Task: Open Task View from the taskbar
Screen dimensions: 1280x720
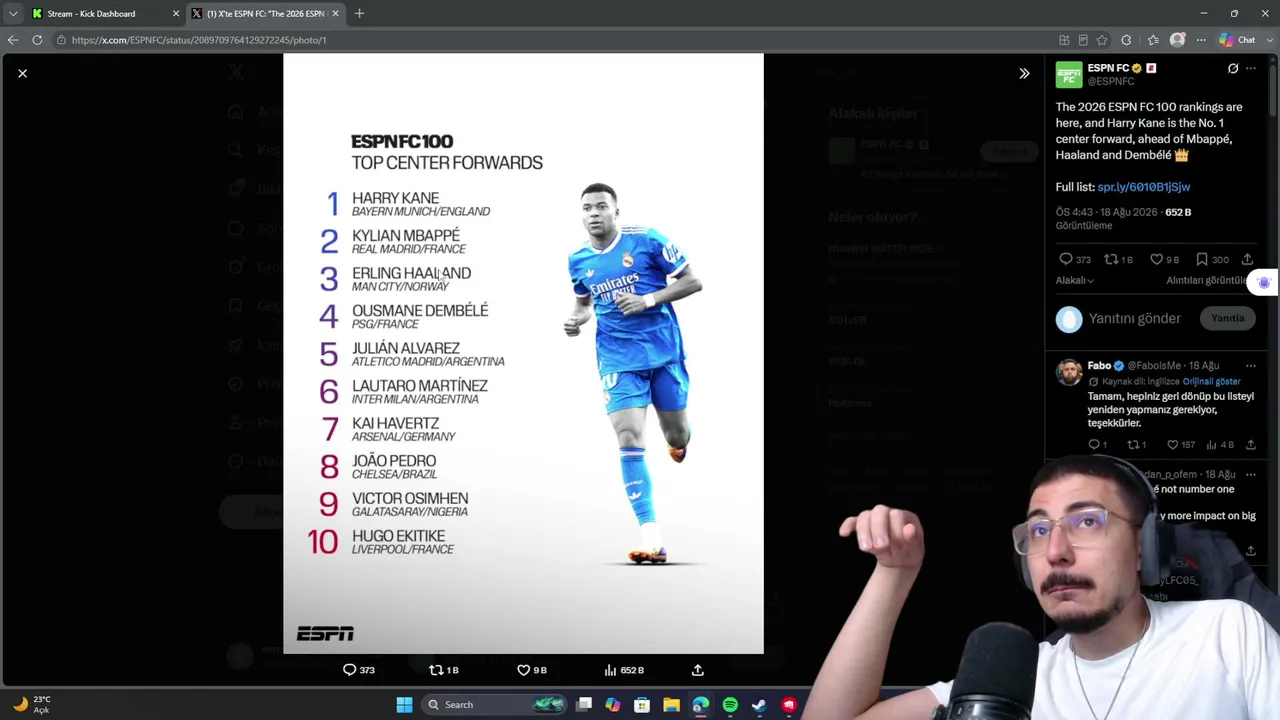Action: pyautogui.click(x=584, y=705)
